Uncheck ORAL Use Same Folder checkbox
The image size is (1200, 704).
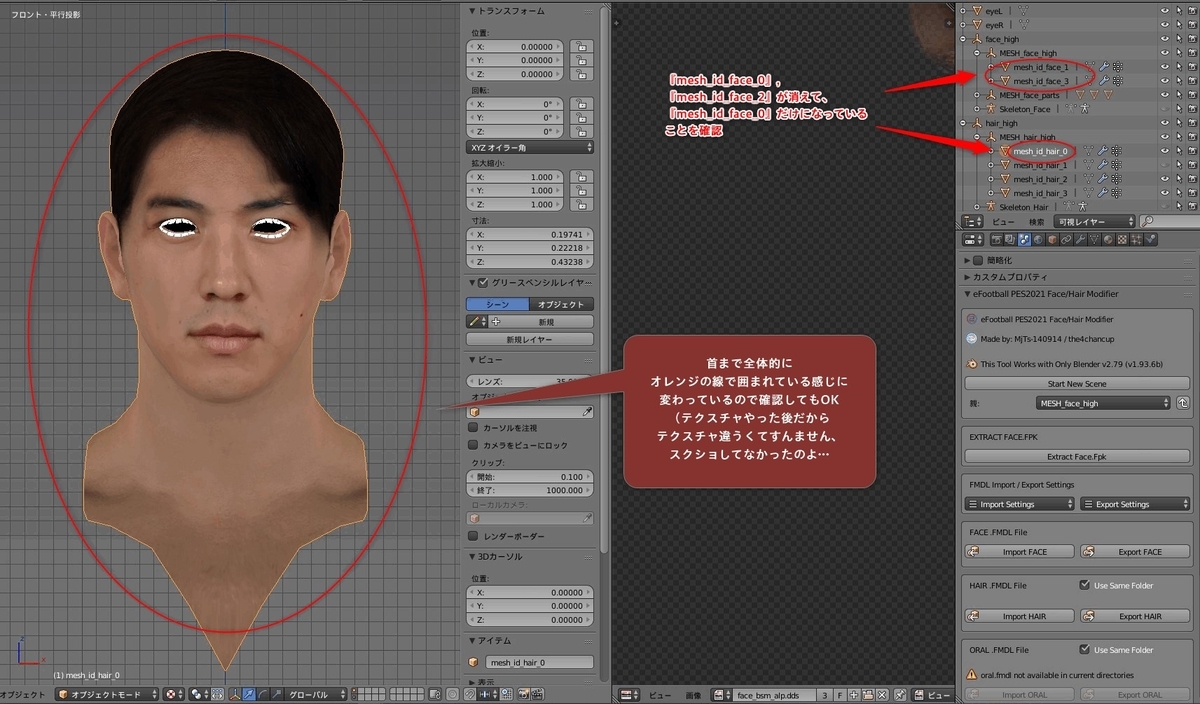[1085, 650]
